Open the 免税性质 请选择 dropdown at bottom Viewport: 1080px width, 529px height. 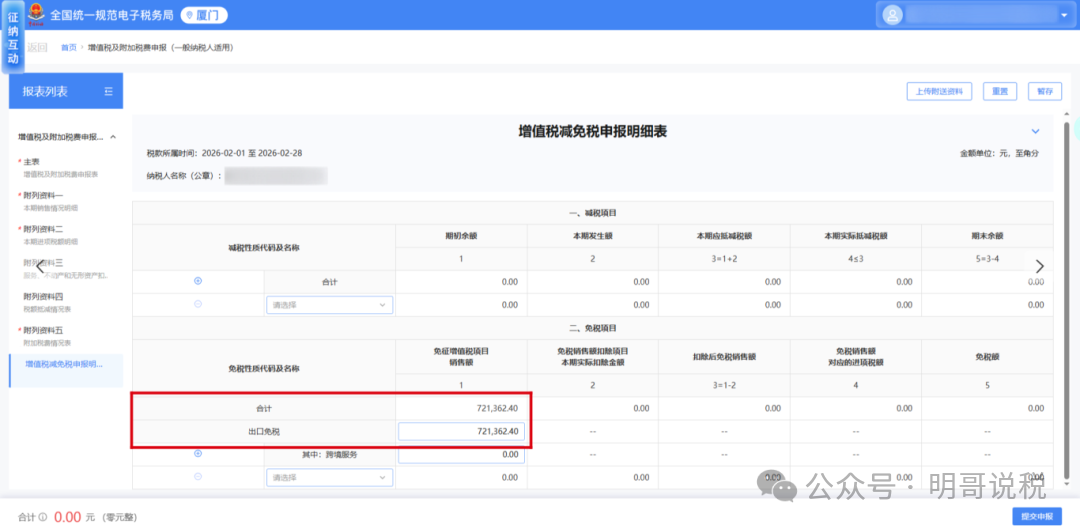pos(329,478)
